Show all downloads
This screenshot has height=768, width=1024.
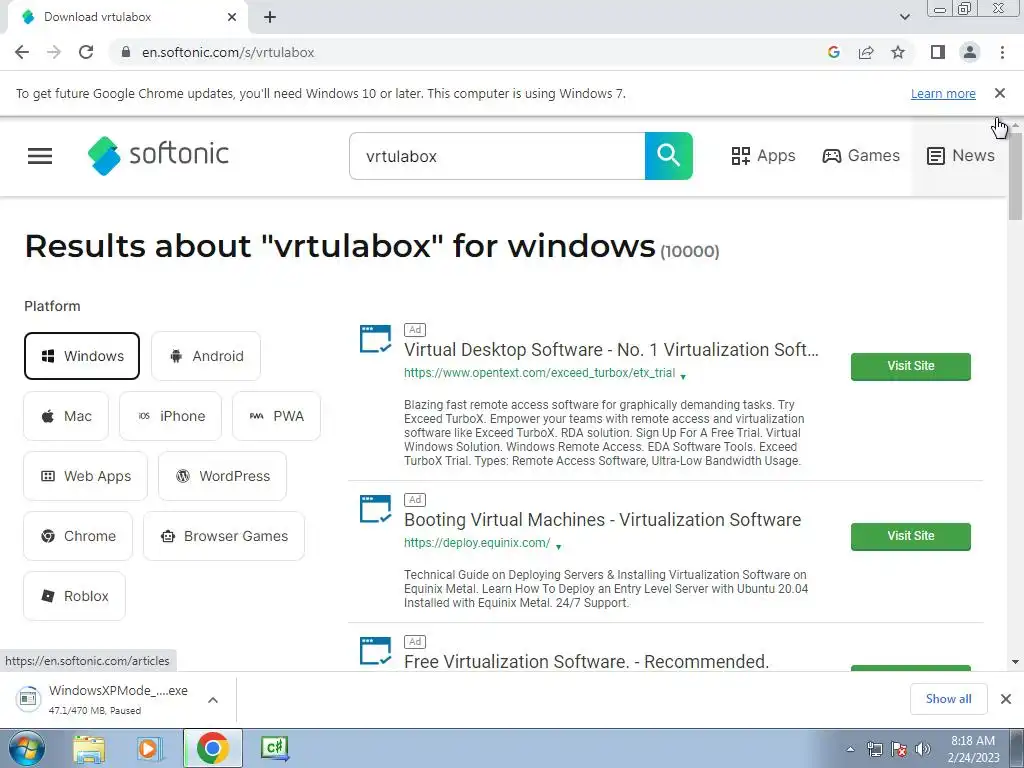point(948,699)
